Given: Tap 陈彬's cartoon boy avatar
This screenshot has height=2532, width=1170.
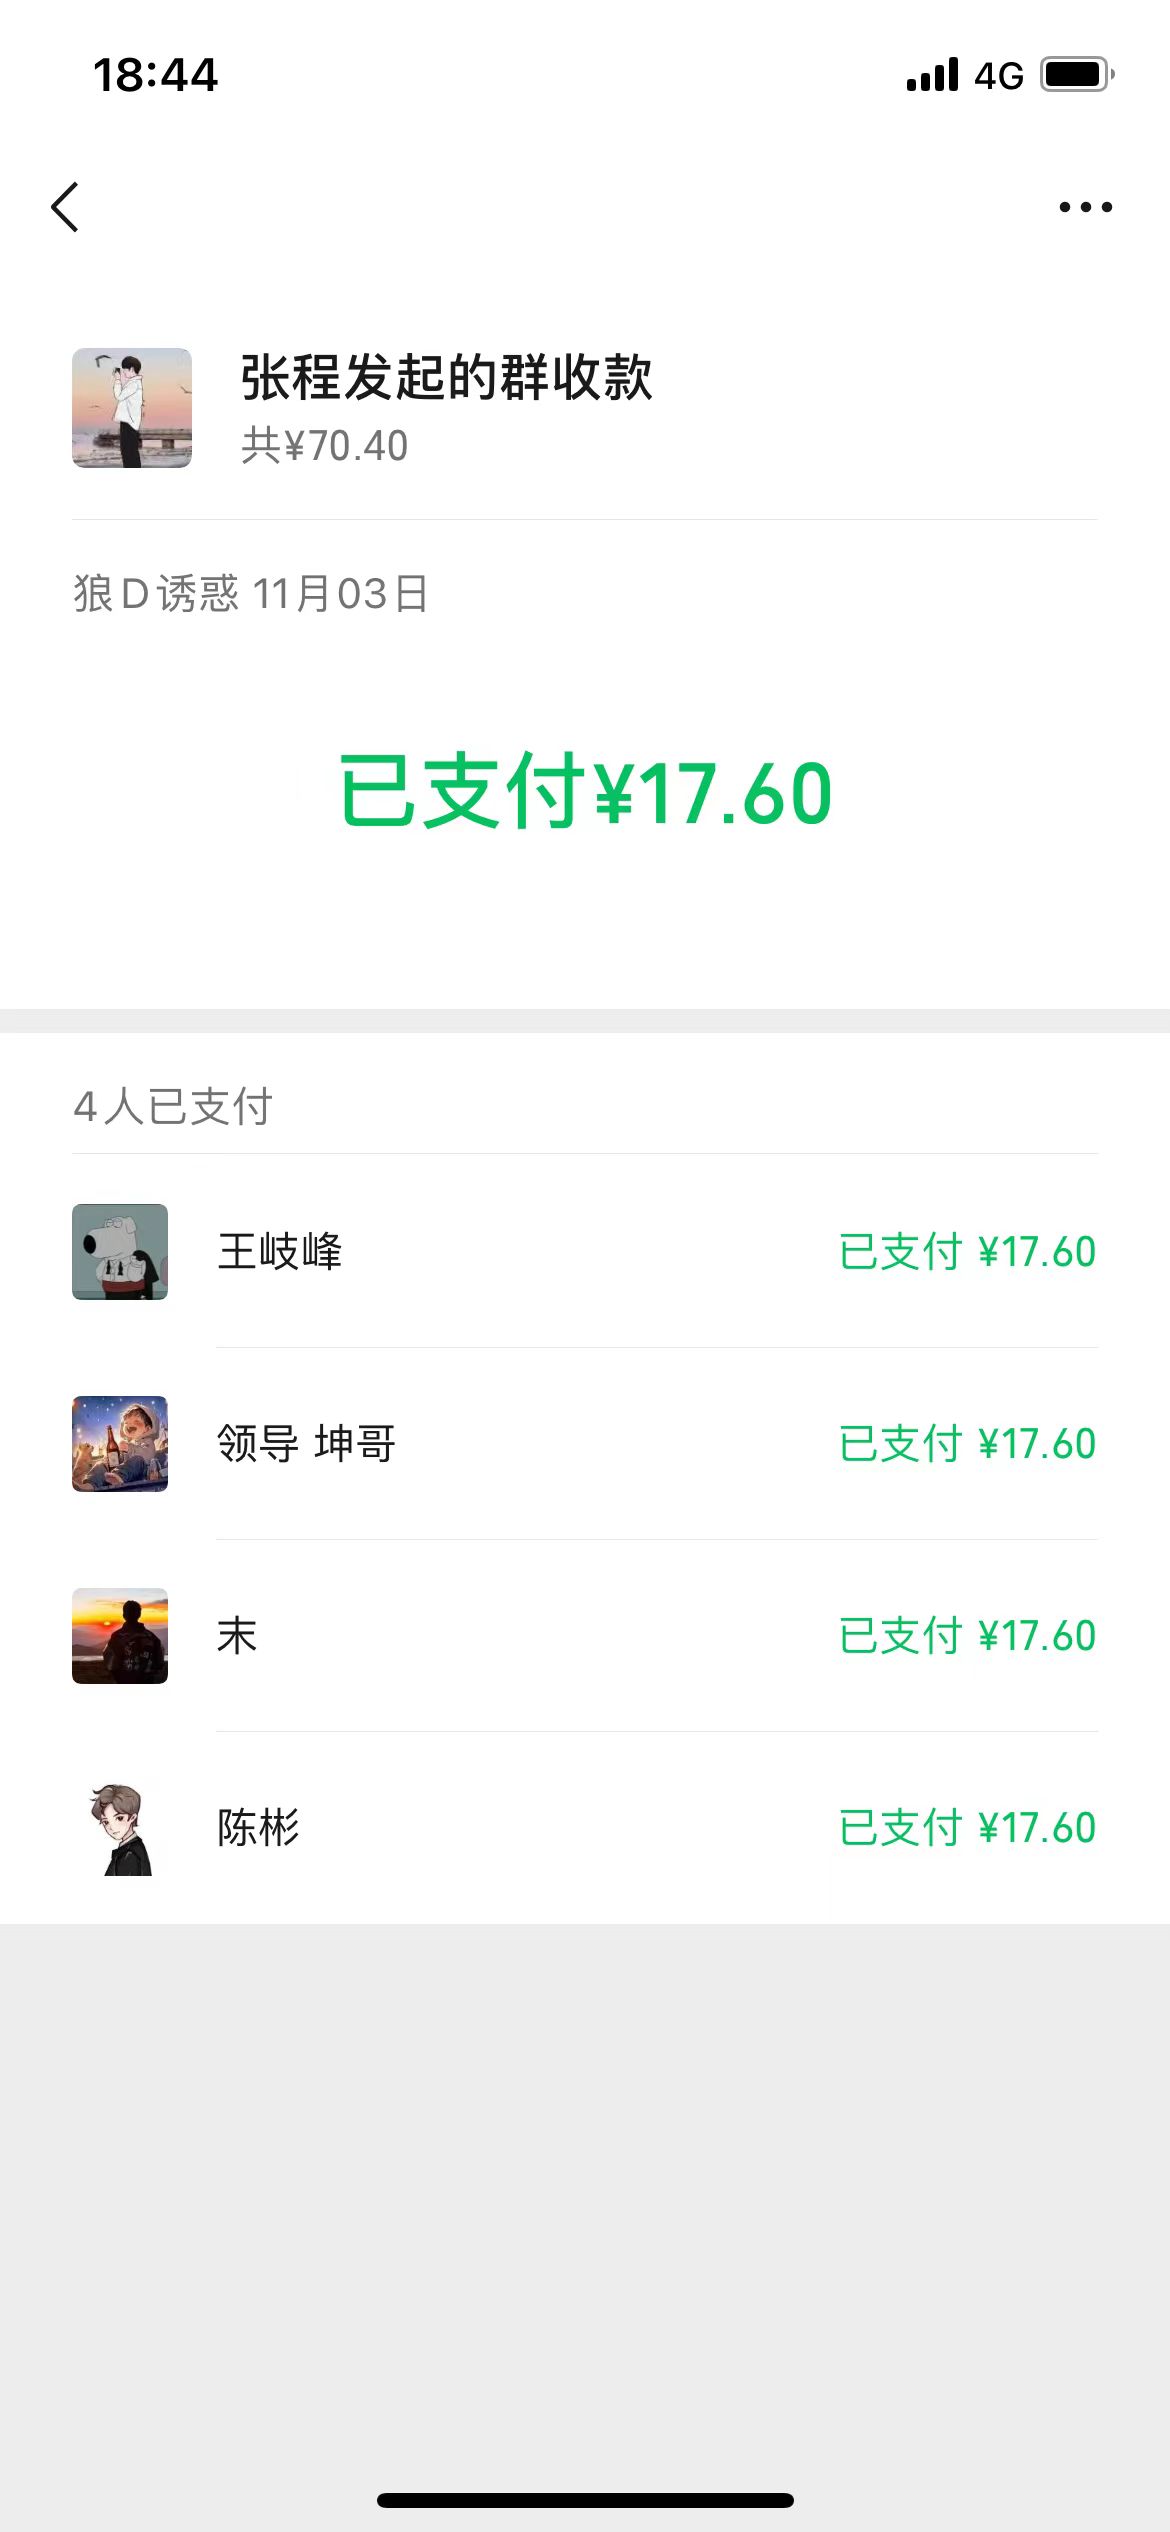Looking at the screenshot, I should coord(120,1828).
